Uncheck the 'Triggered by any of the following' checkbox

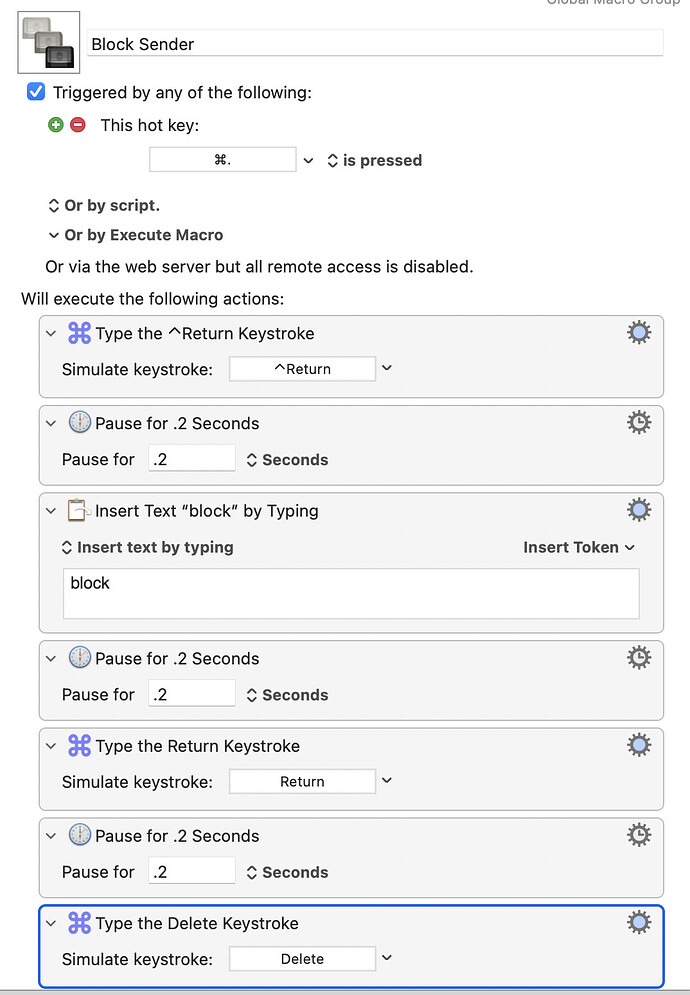pyautogui.click(x=36, y=92)
